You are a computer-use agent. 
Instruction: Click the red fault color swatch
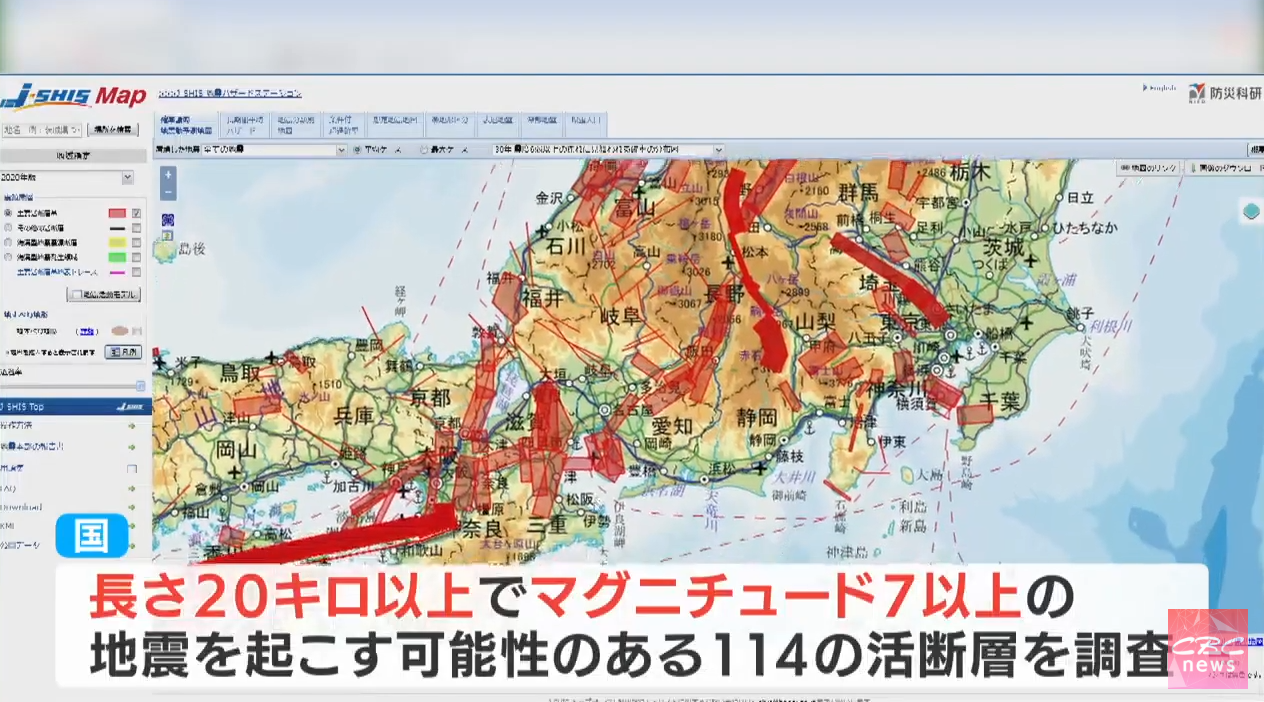(x=116, y=213)
